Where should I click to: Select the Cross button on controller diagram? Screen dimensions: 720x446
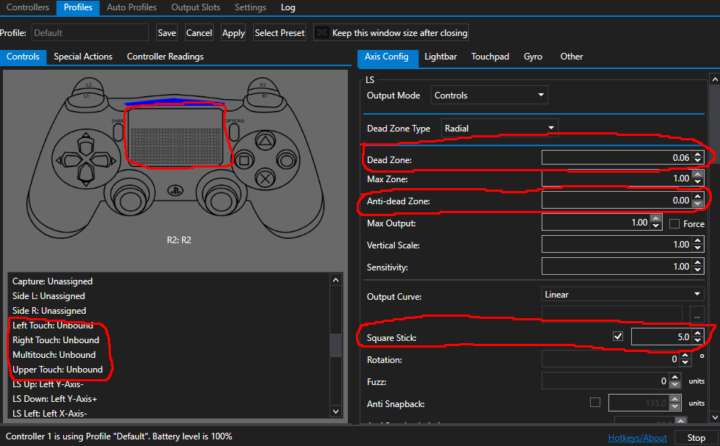click(x=265, y=179)
